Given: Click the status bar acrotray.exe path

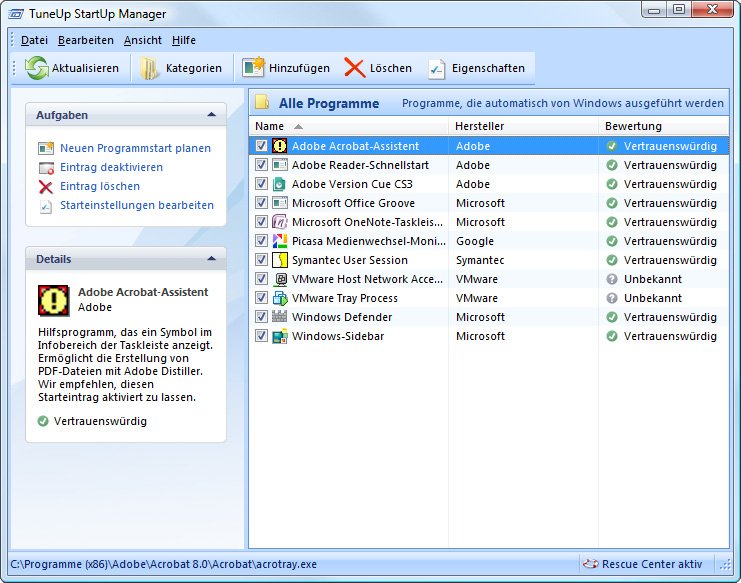Looking at the screenshot, I should 164,564.
